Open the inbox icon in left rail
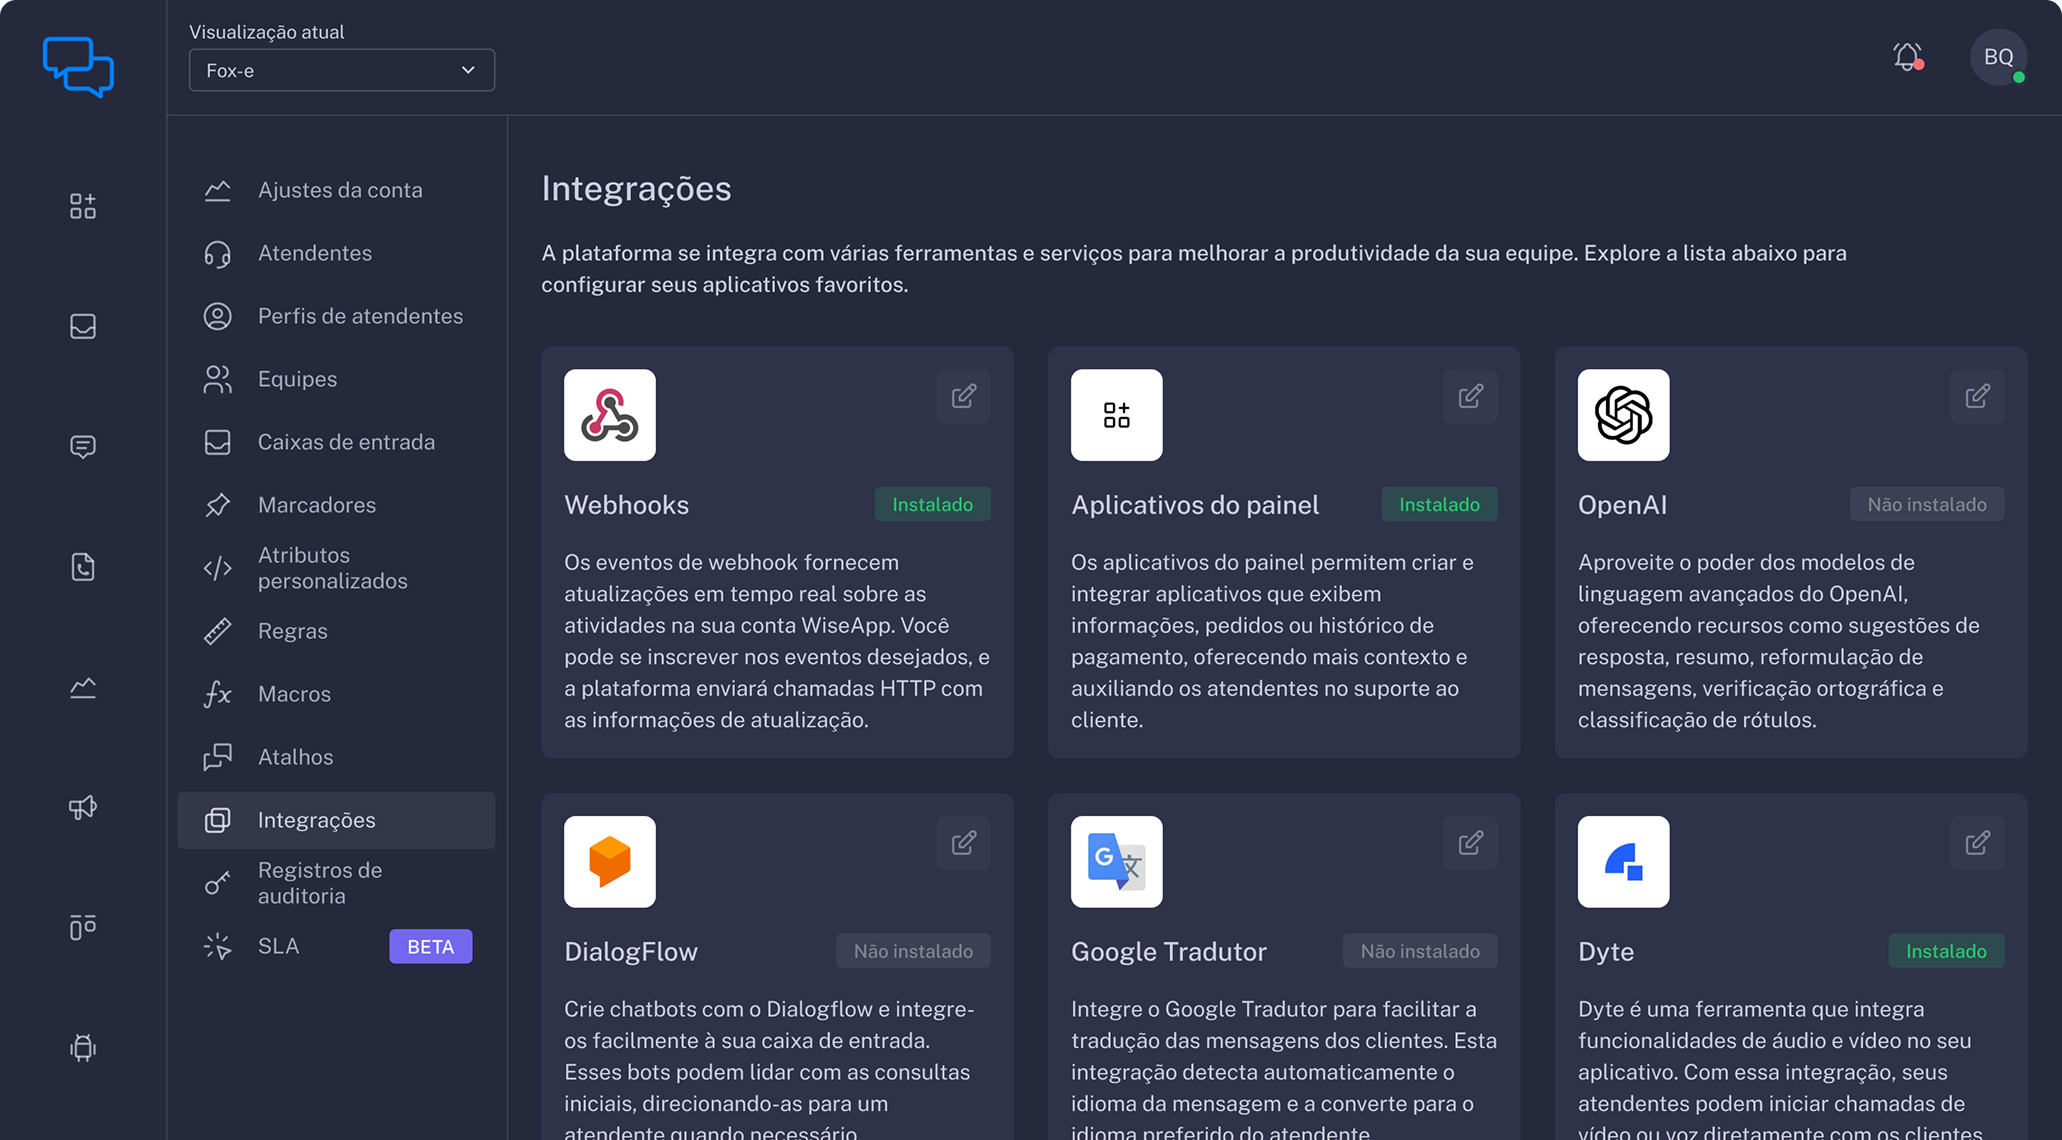This screenshot has height=1140, width=2062. pos(83,326)
